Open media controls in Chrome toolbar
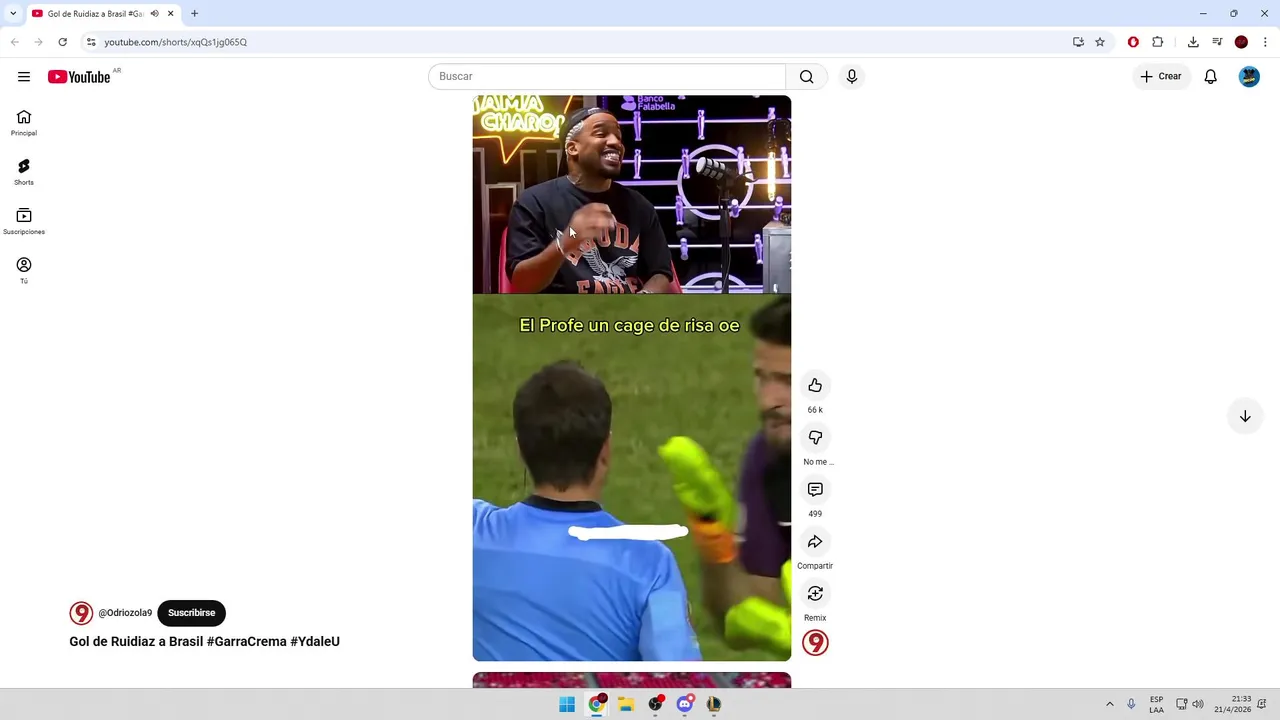The image size is (1280, 720). click(1217, 42)
